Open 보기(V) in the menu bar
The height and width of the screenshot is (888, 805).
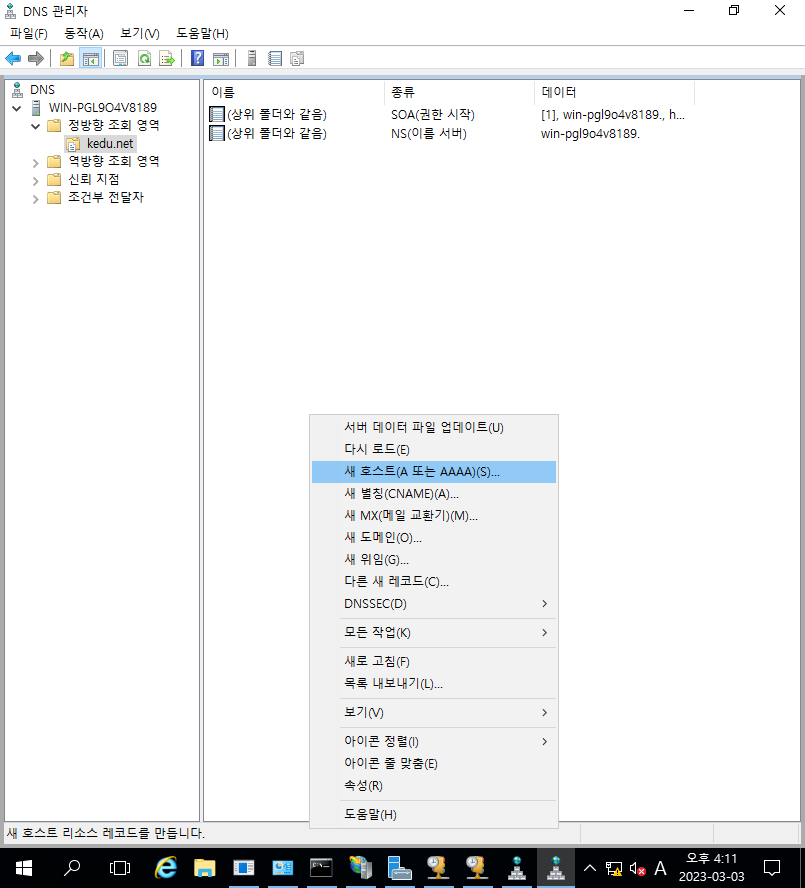click(140, 33)
